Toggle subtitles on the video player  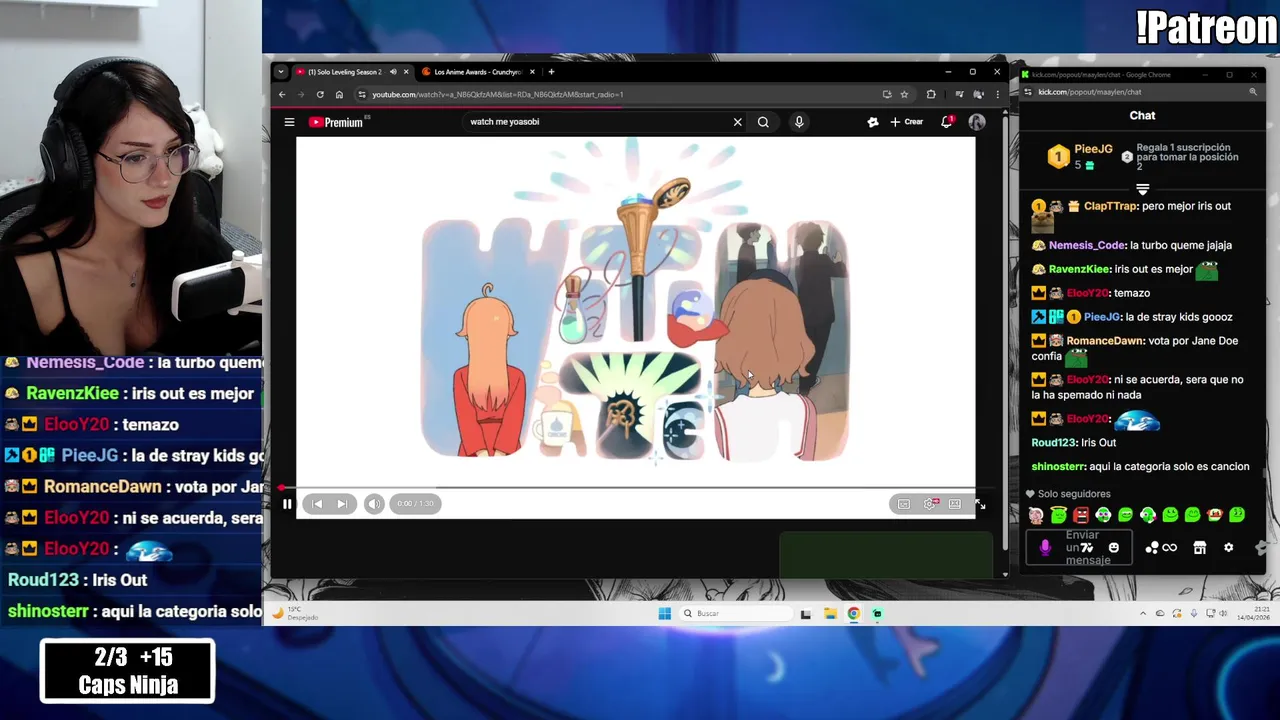[x=904, y=504]
